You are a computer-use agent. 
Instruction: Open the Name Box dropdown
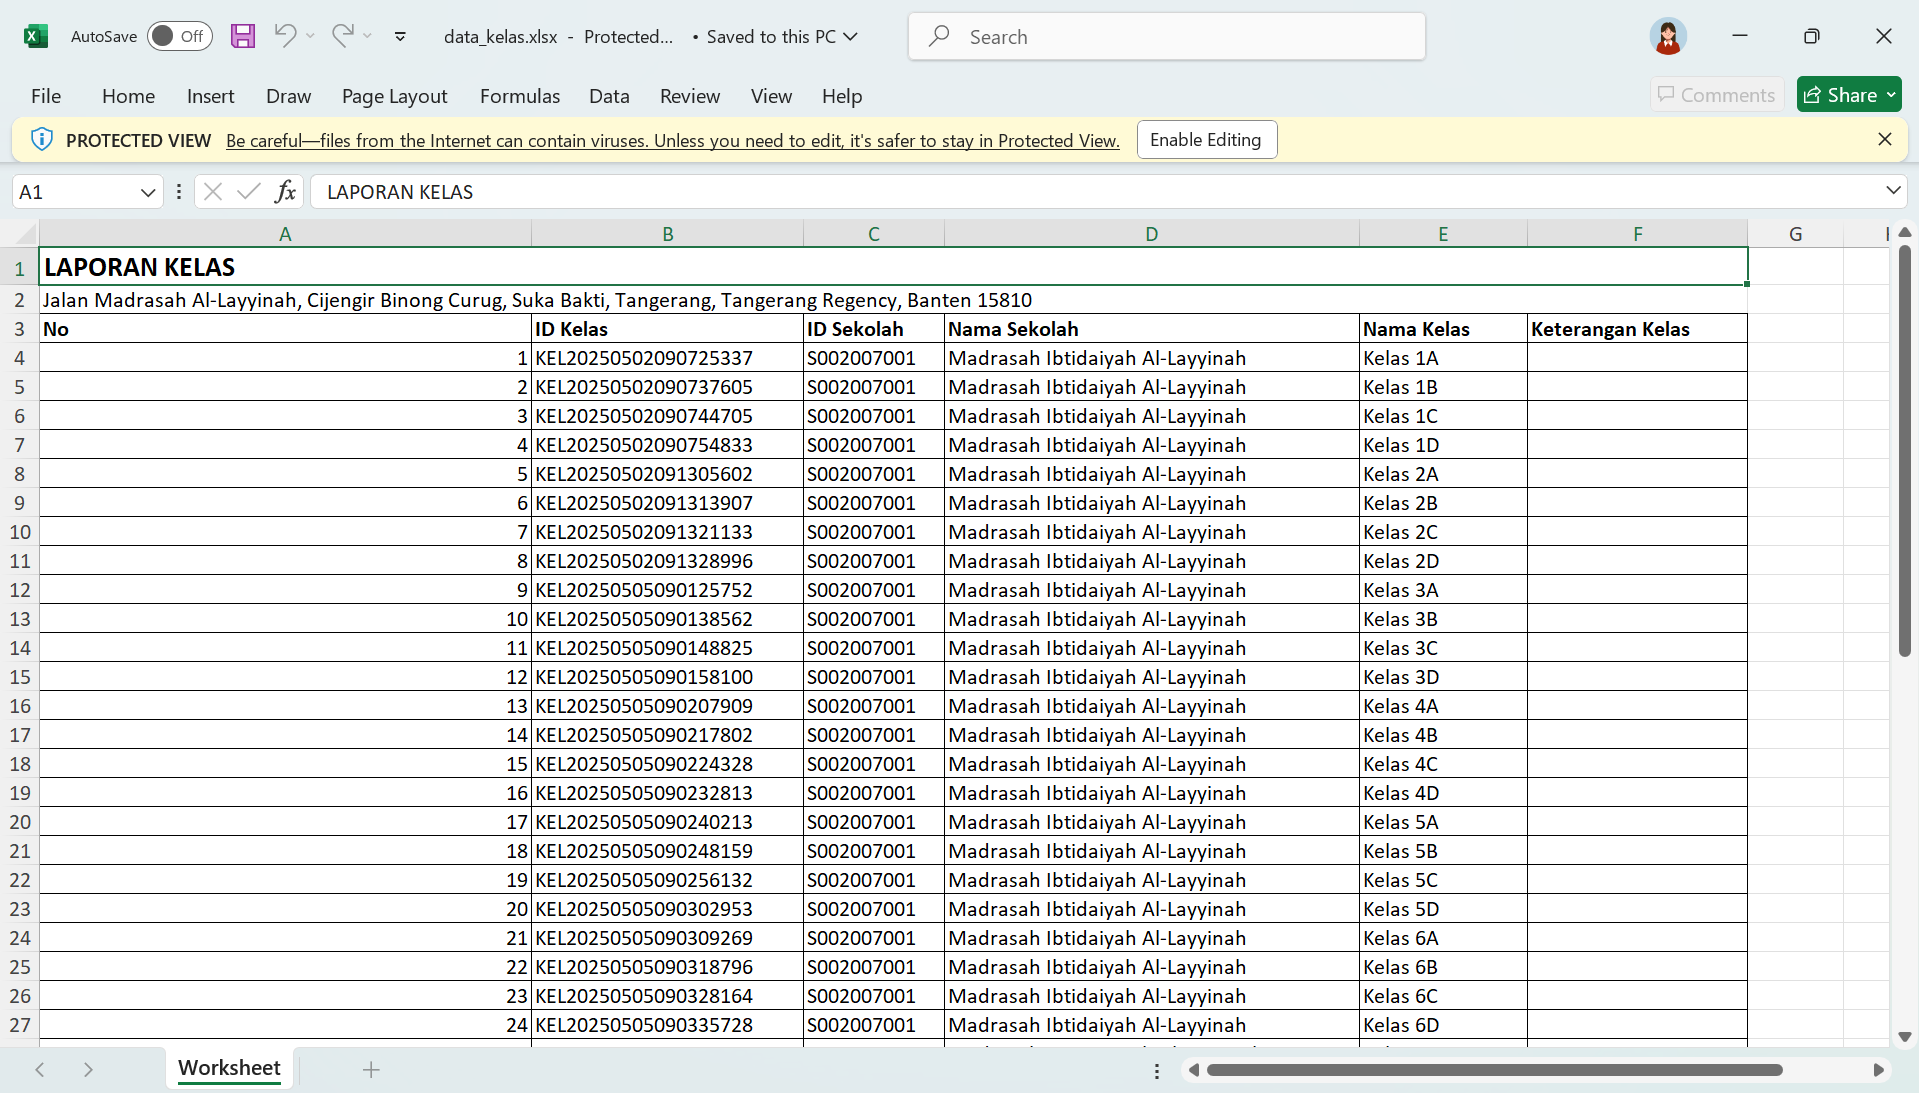147,191
